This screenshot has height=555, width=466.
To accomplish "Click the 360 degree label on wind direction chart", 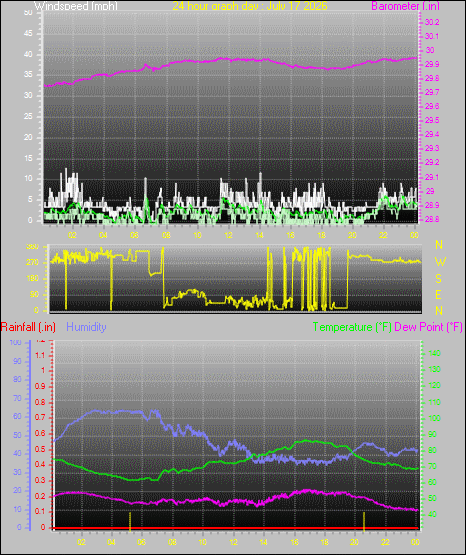I will 33,247.
